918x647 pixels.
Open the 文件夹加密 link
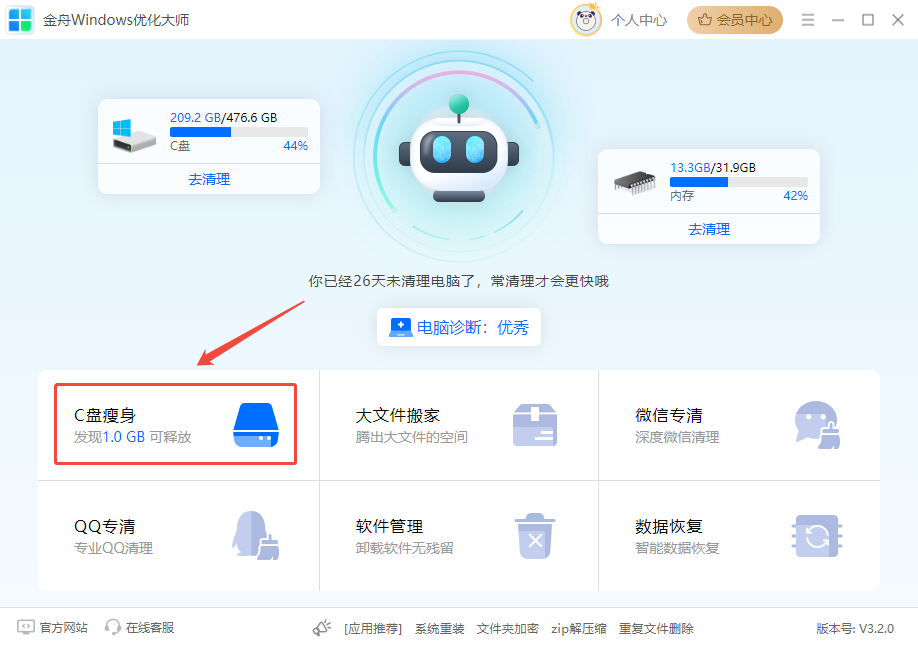click(x=508, y=629)
